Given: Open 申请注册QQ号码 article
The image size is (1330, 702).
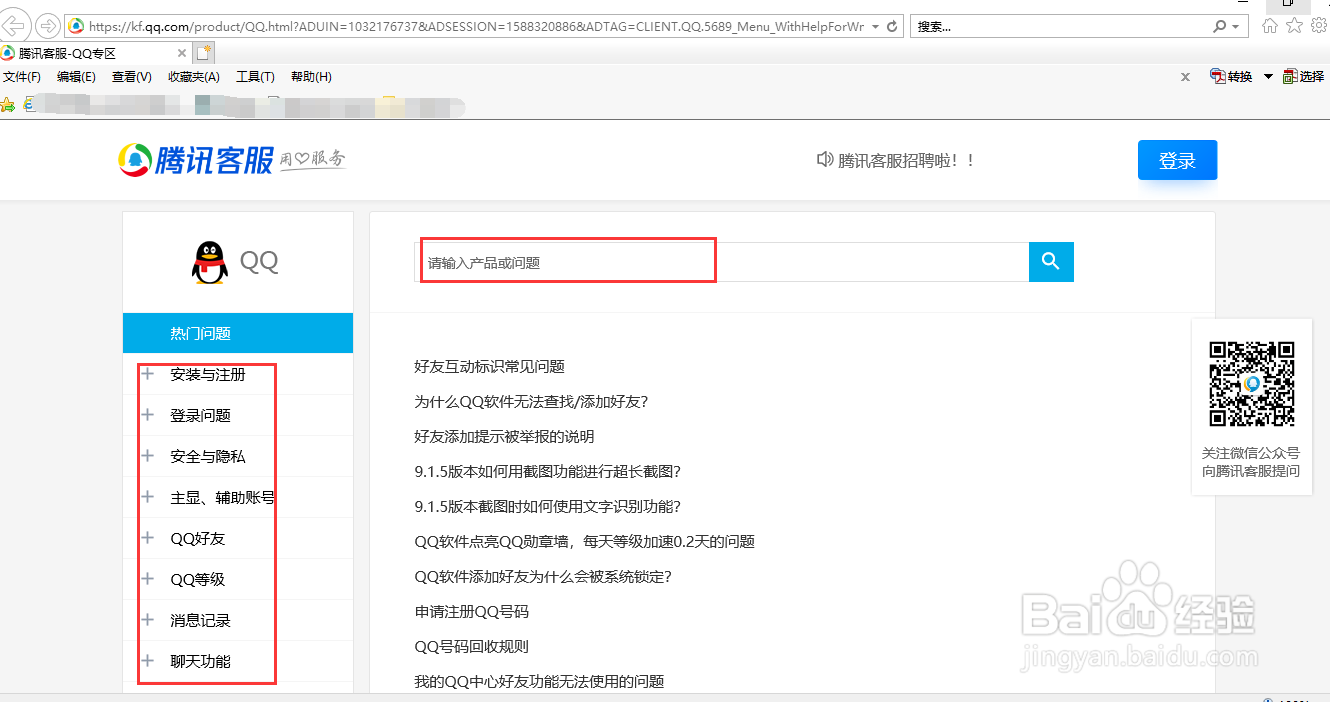Looking at the screenshot, I should (x=471, y=612).
